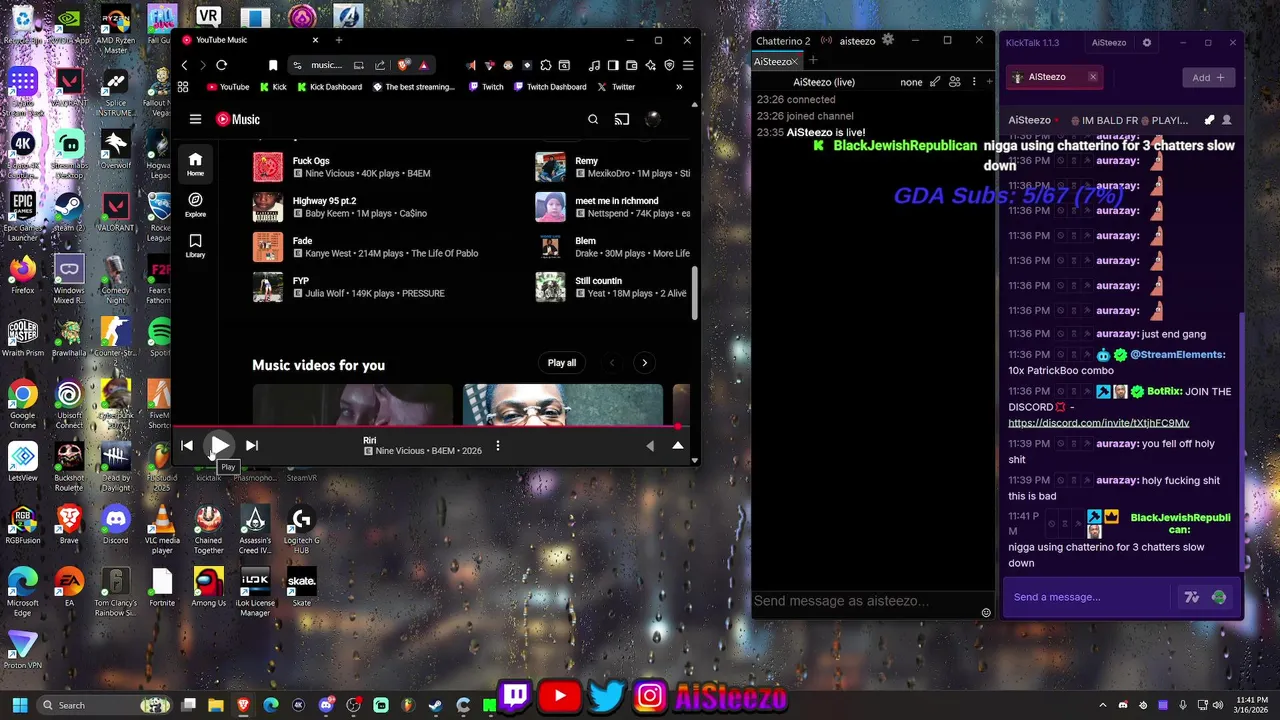
Task: Click the share page icon in address bar
Action: pyautogui.click(x=380, y=65)
